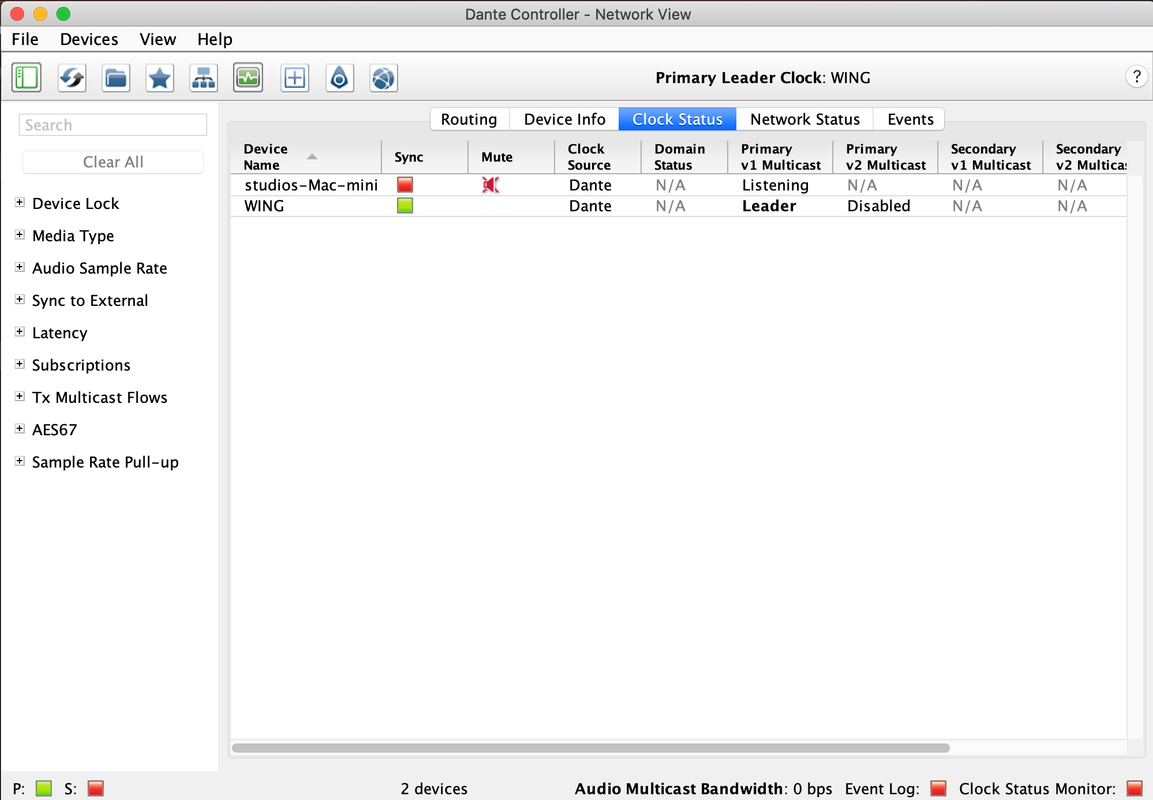Expand the Audio Sample Rate filter
The image size is (1153, 800).
click(x=20, y=267)
